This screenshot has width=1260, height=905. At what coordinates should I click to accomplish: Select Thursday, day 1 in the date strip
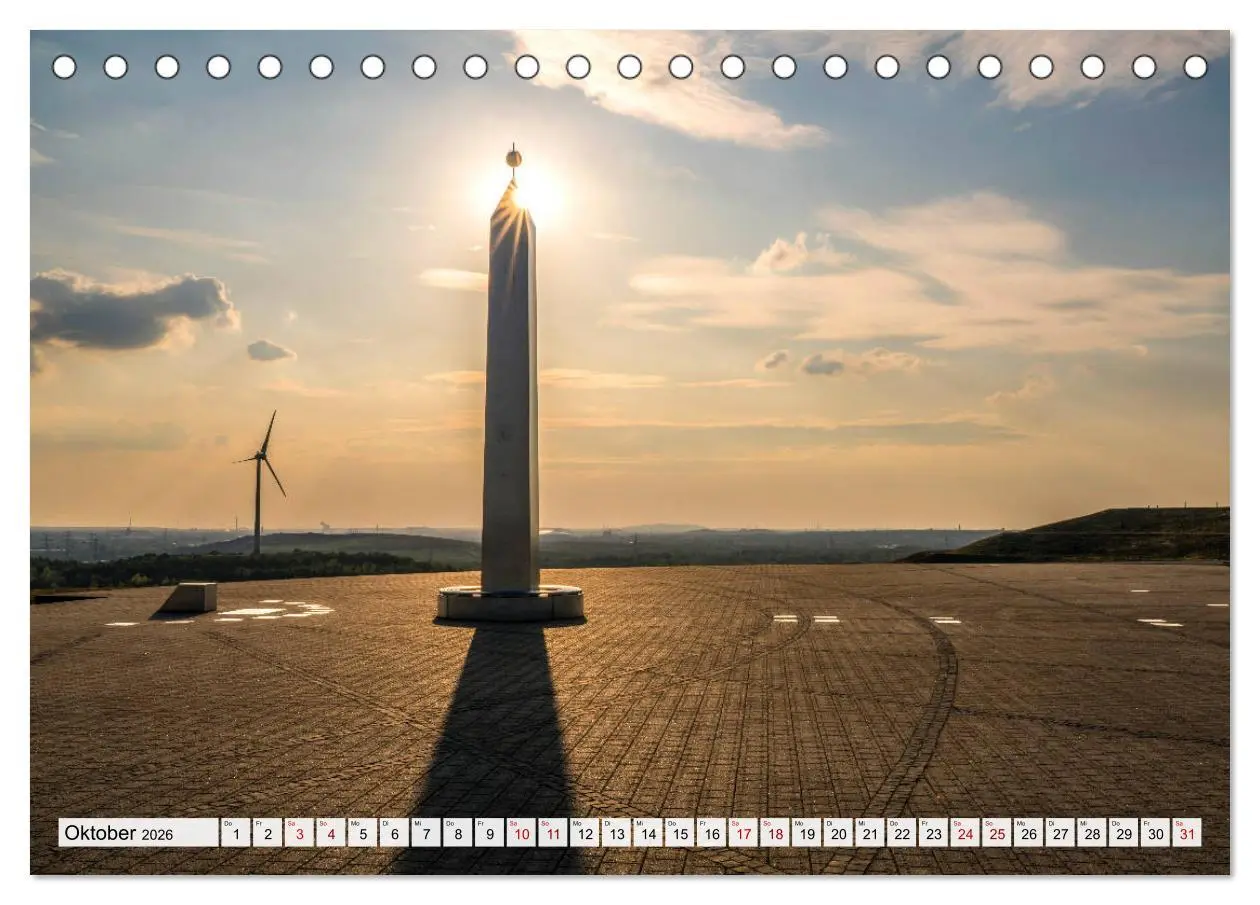tap(235, 832)
